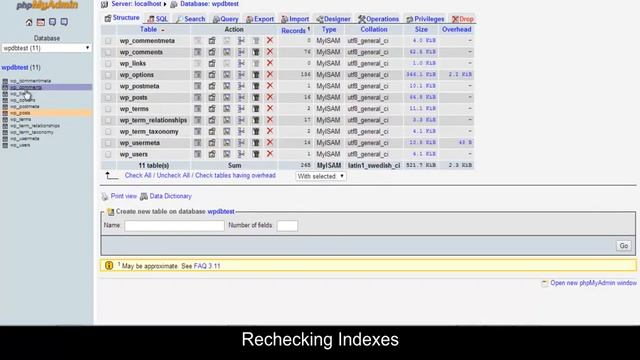Image resolution: width=640 pixels, height=360 pixels.
Task: Click Structure icon for wp_commentmeta row
Action: [x=212, y=40]
